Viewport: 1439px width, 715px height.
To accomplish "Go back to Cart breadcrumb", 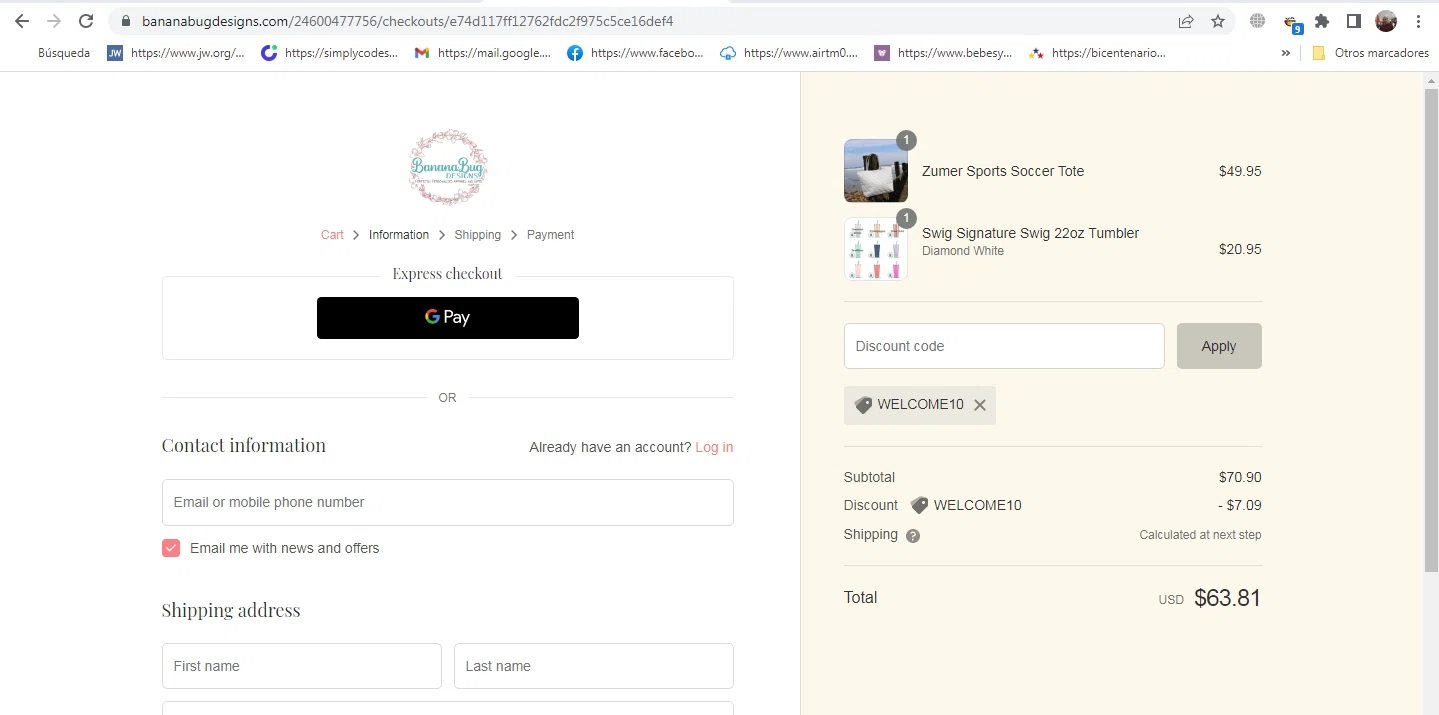I will click(332, 235).
